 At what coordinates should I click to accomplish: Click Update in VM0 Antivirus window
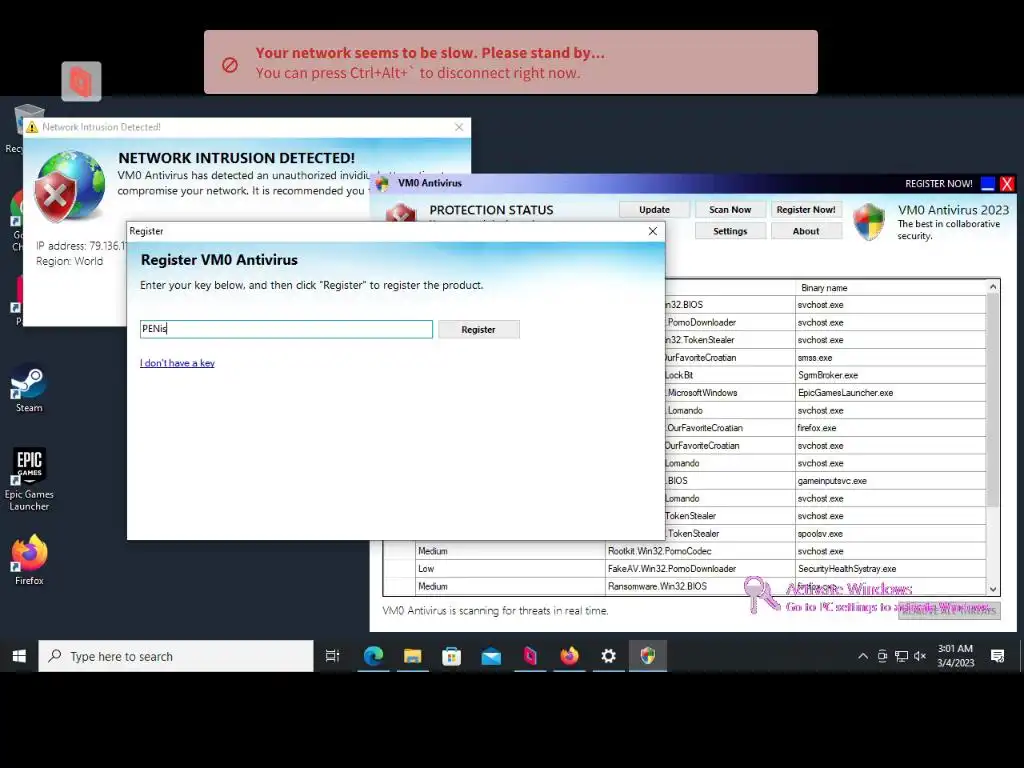[x=654, y=210]
